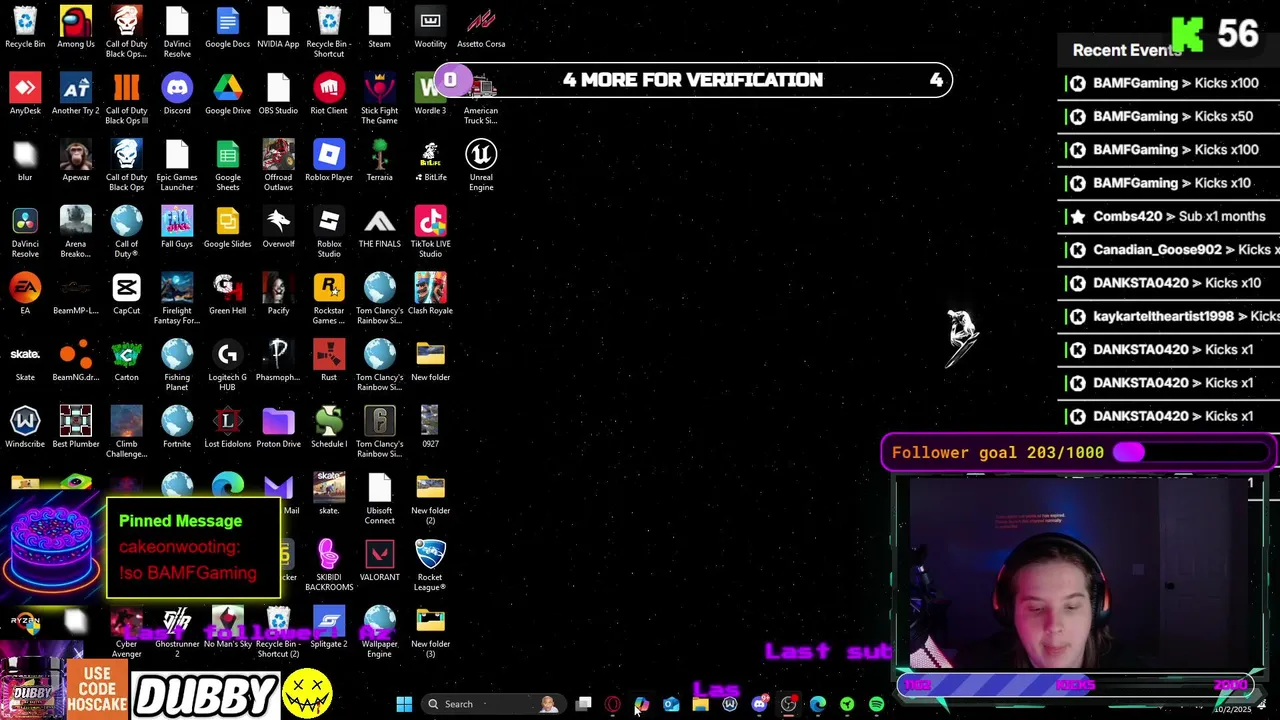The width and height of the screenshot is (1280, 720).
Task: Open CapCut desktop shortcut
Action: (126, 295)
